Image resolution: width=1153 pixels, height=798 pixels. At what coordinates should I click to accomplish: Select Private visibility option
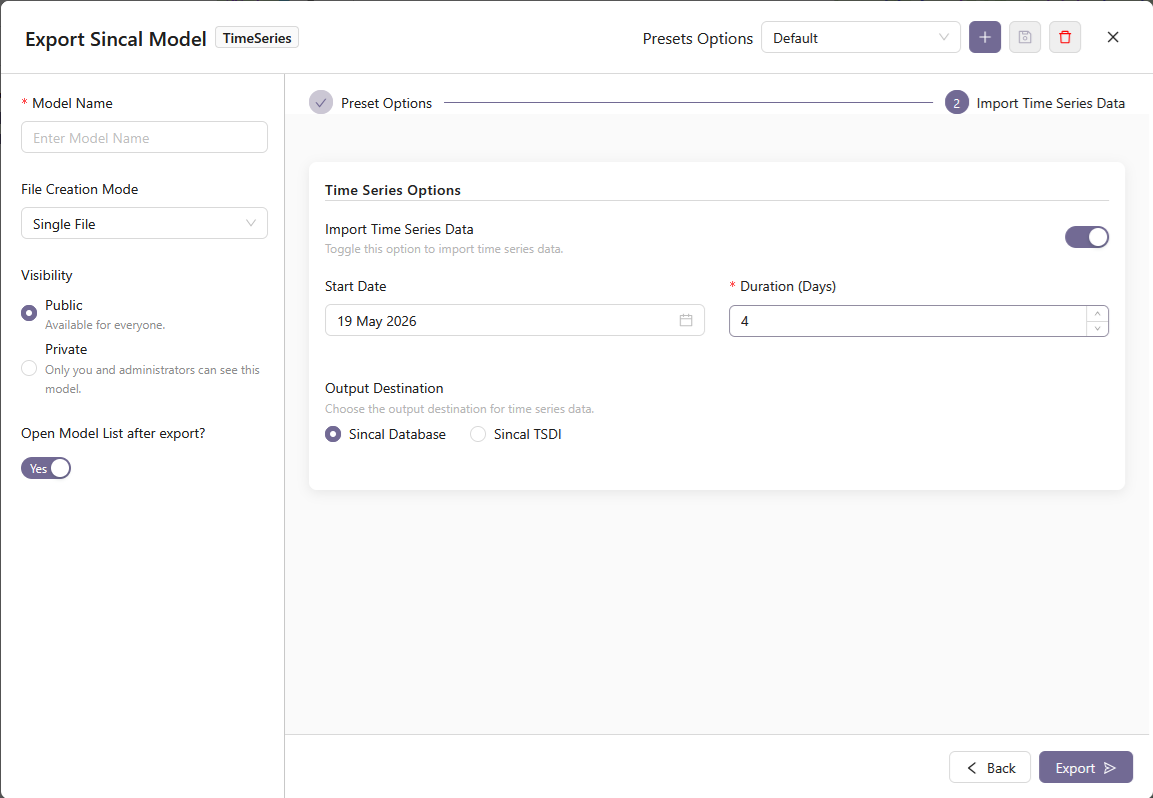pos(29,368)
